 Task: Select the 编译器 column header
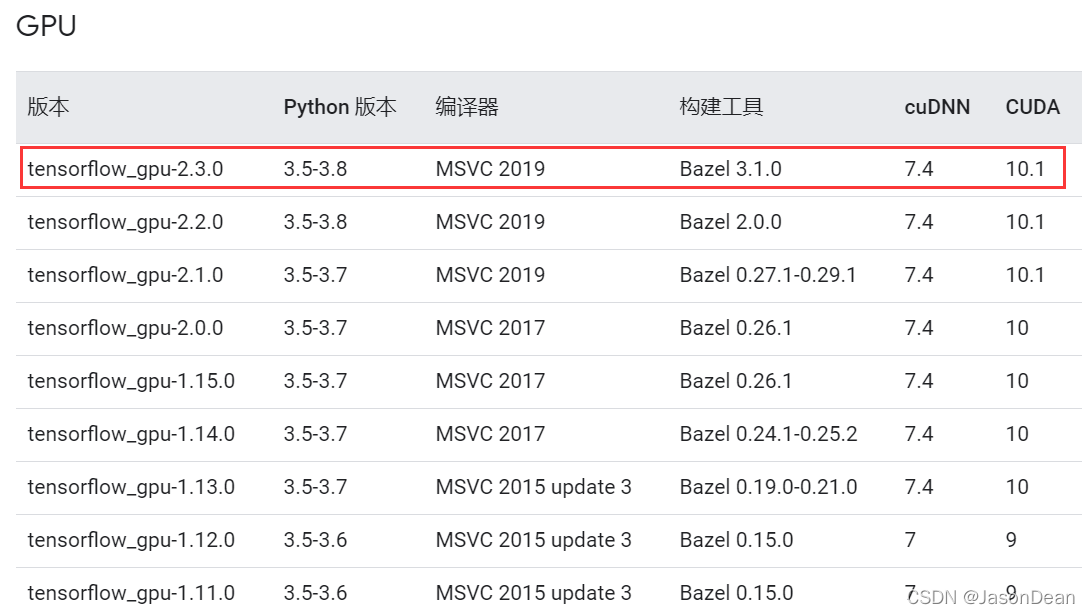[467, 107]
